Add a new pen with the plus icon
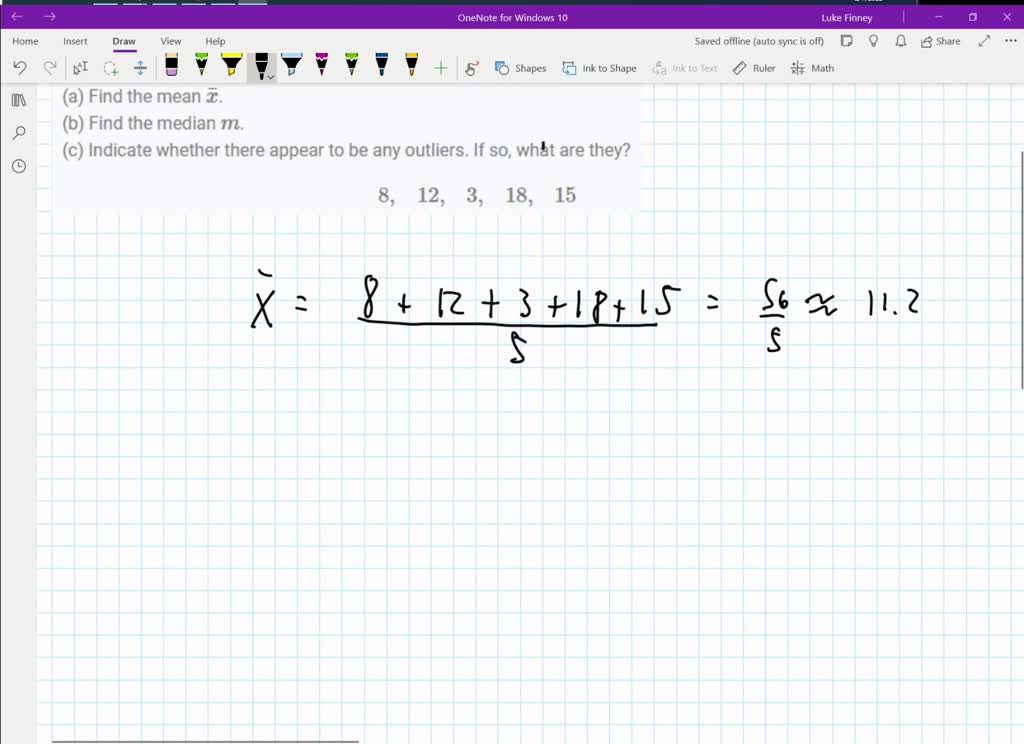The image size is (1024, 744). coord(440,67)
